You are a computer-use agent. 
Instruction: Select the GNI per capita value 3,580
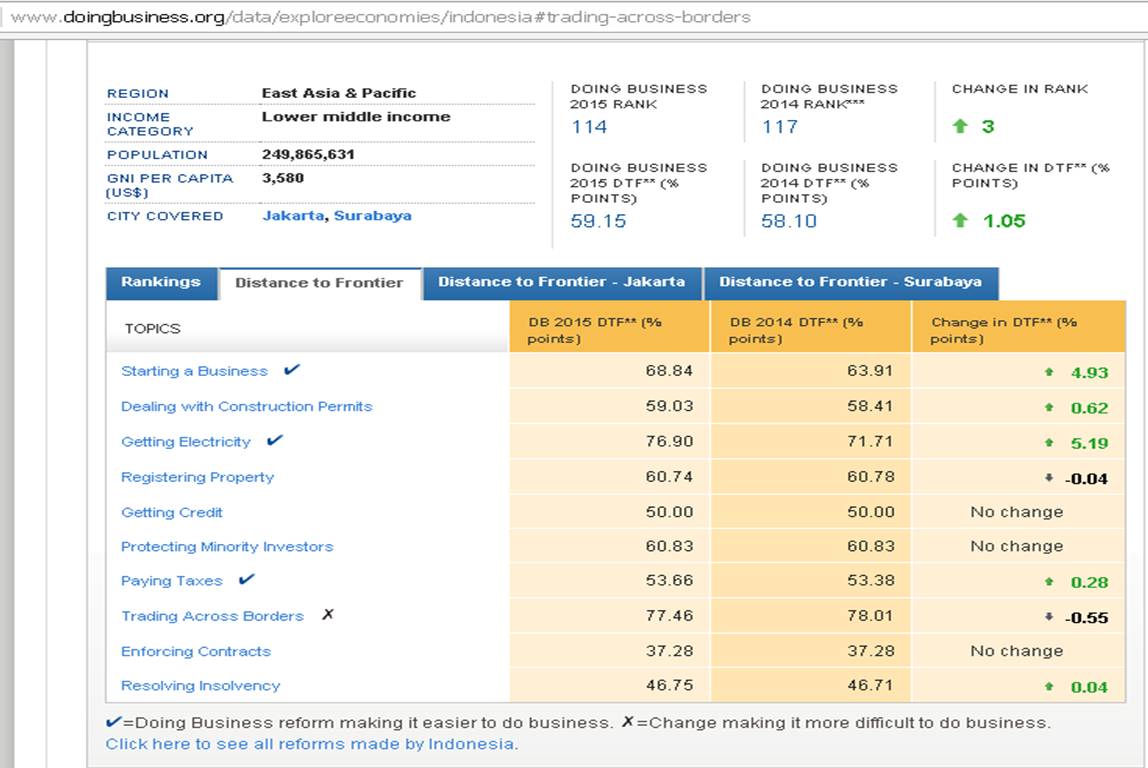coord(283,178)
